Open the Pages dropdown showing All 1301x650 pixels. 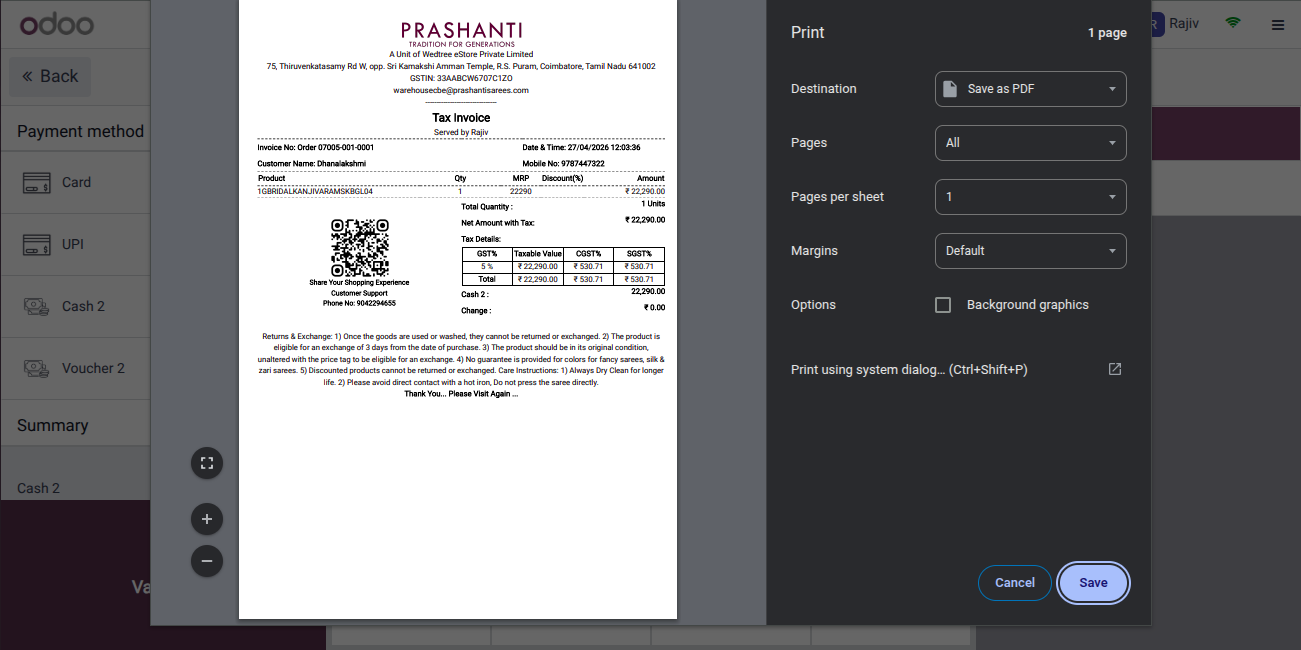click(1031, 143)
